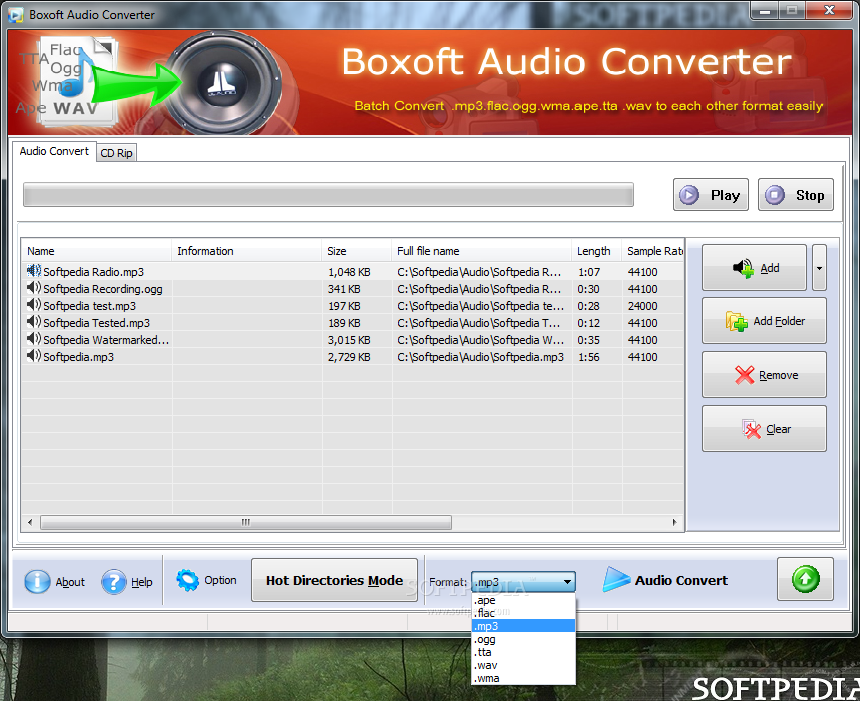Screen dimensions: 860x701
Task: Sort by the Length column header
Action: click(x=596, y=251)
